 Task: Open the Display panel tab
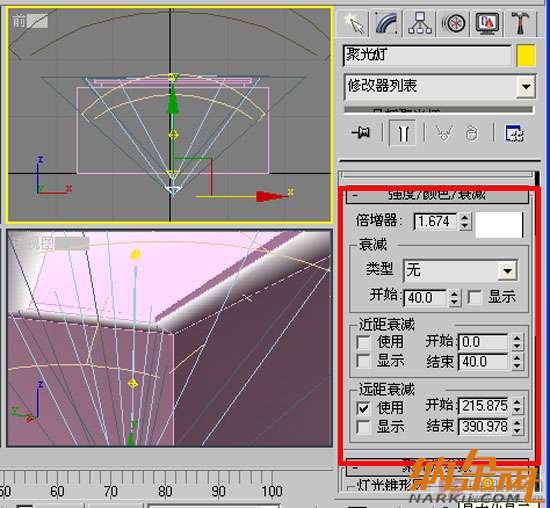[x=487, y=23]
